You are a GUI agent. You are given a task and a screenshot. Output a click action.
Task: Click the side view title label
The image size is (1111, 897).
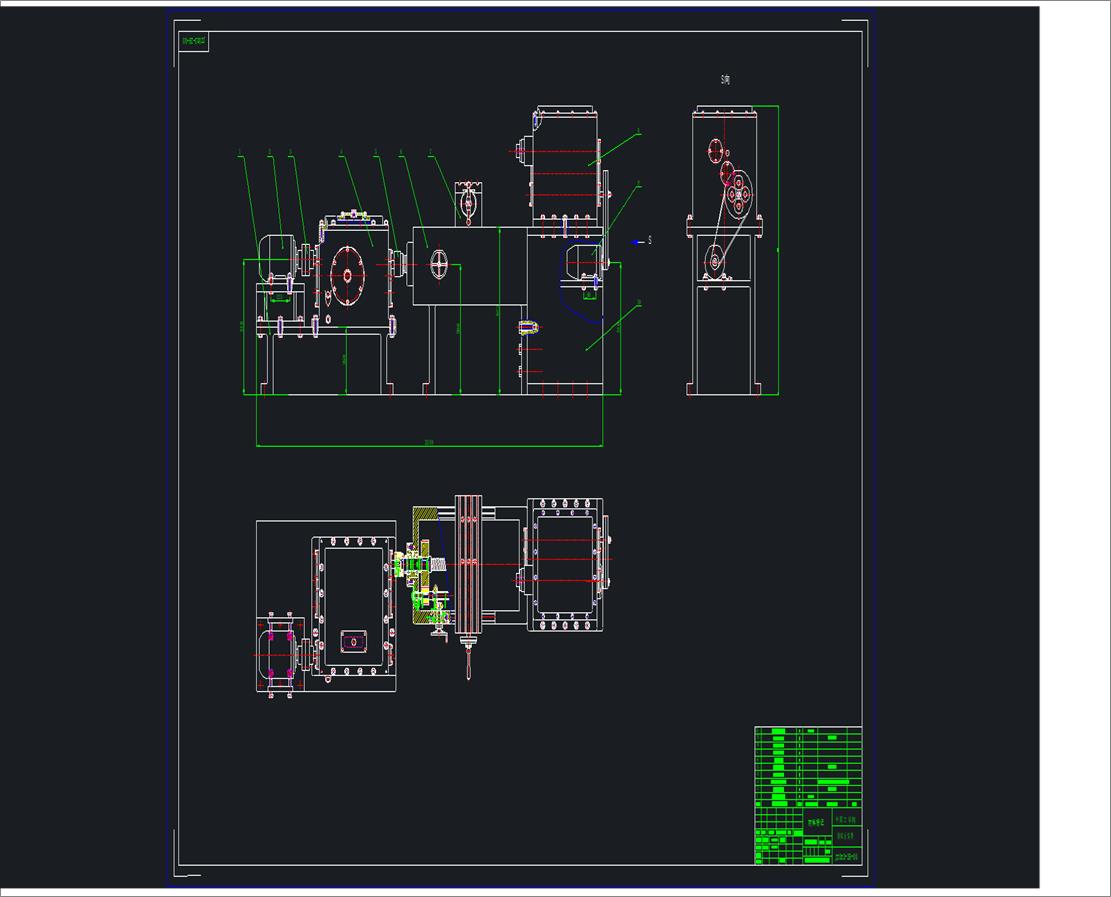click(x=725, y=81)
